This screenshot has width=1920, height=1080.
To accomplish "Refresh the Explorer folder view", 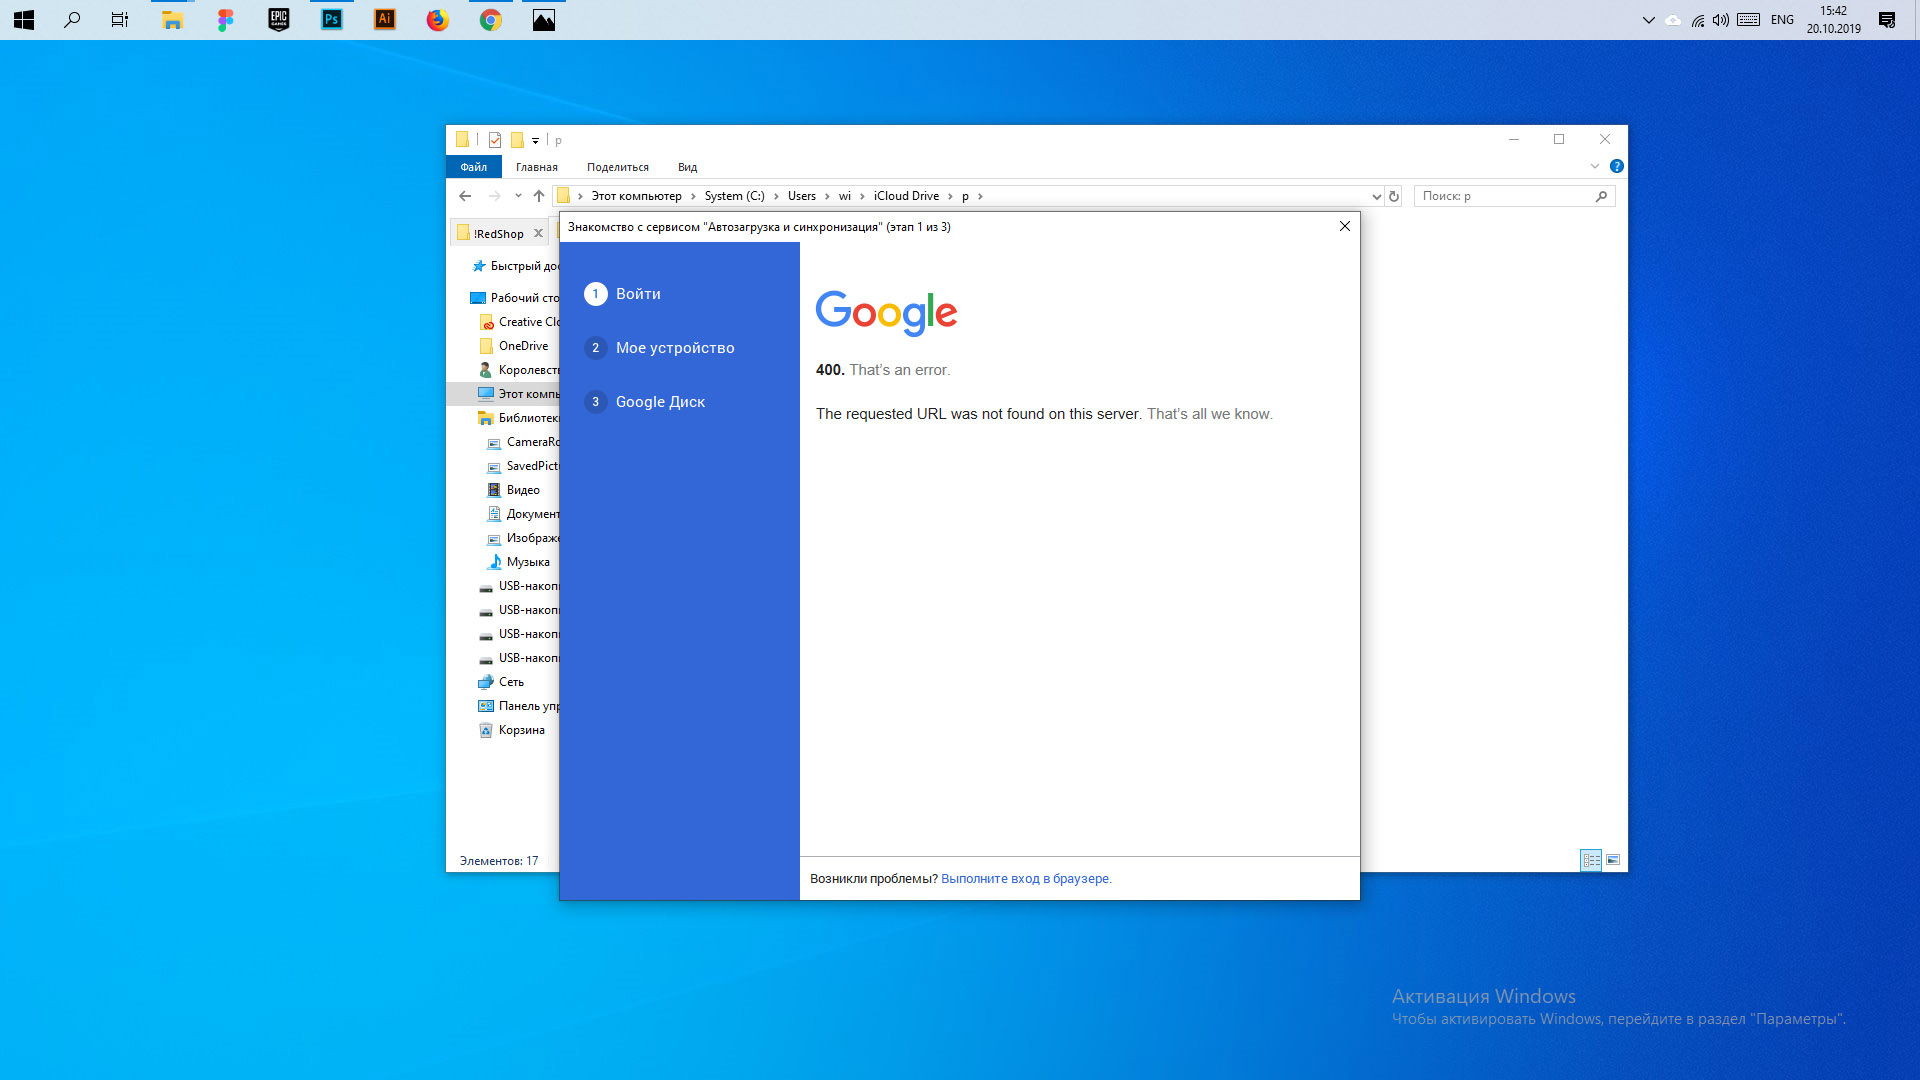I will (x=1394, y=196).
